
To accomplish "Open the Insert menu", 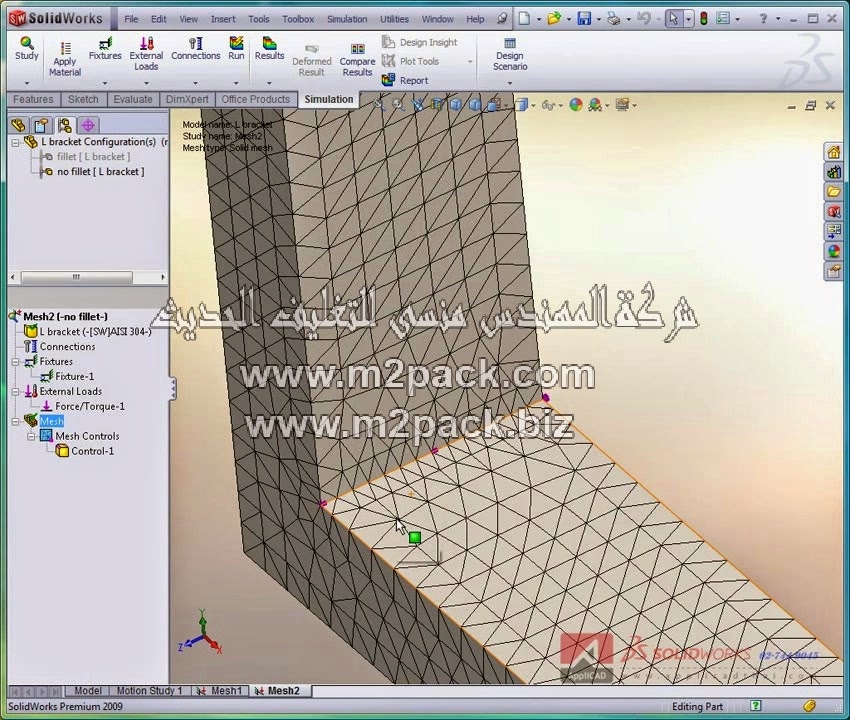I will click(x=223, y=19).
